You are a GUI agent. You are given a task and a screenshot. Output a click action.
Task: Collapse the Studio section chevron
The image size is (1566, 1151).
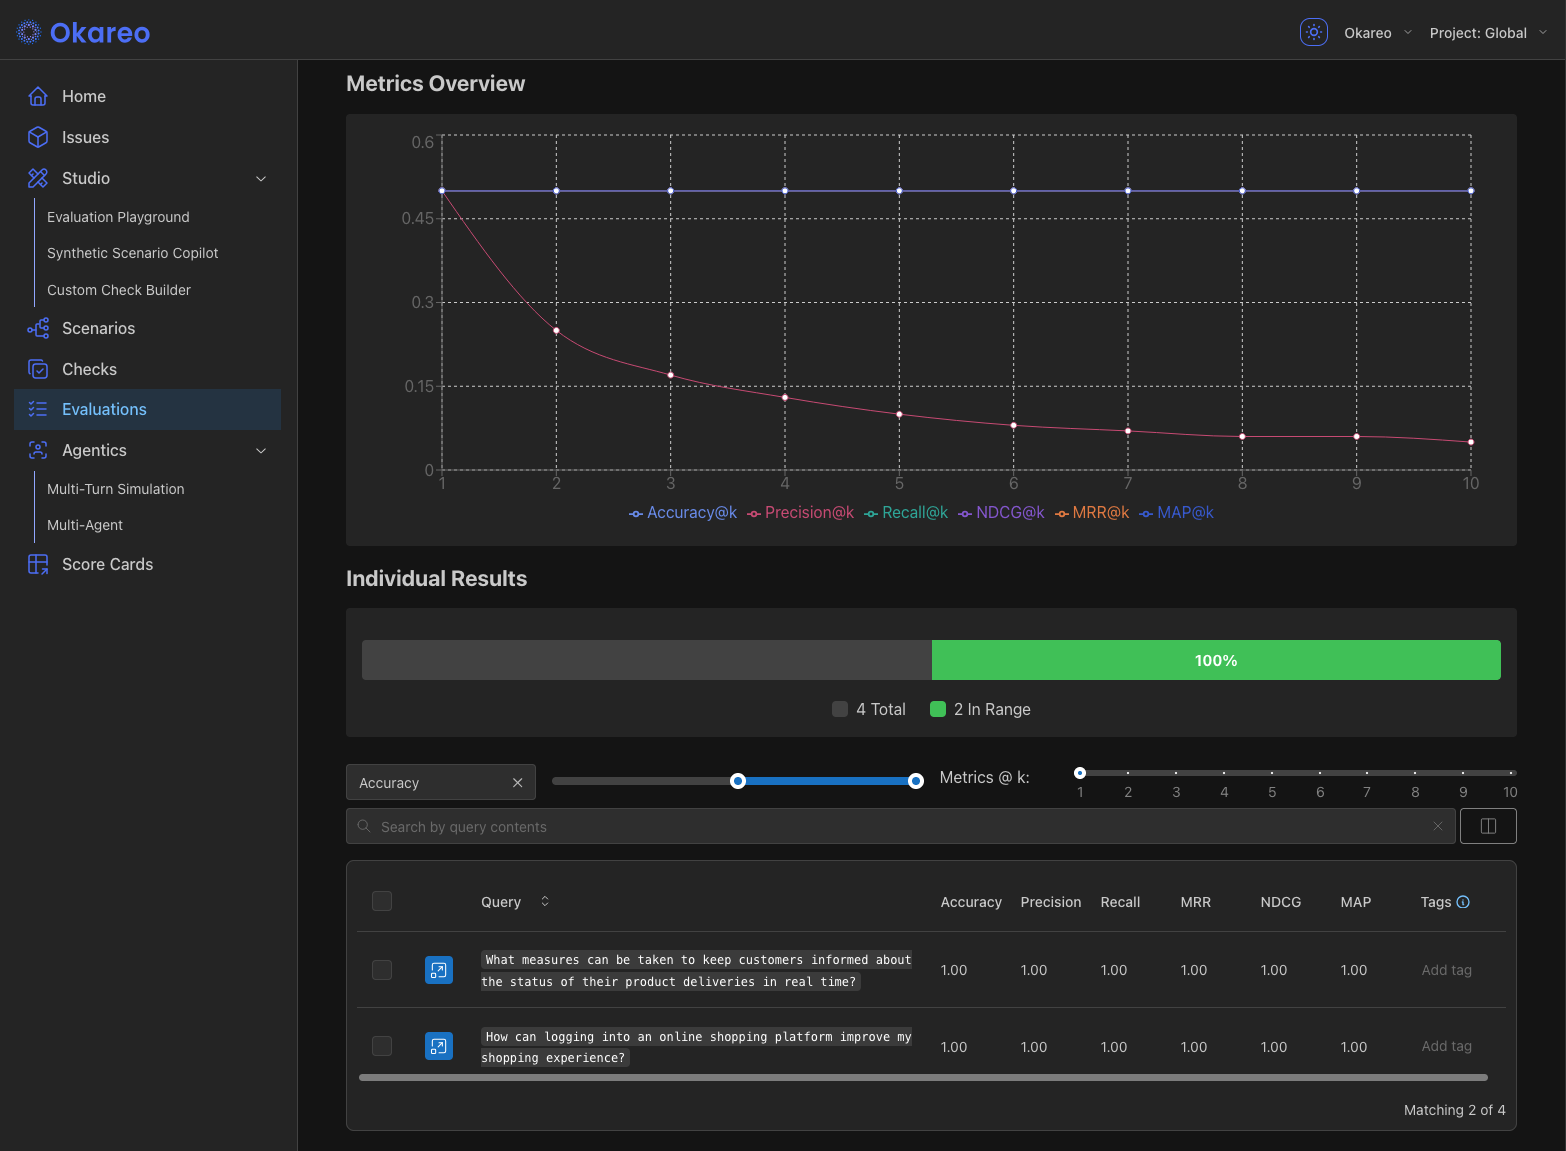[x=261, y=178]
